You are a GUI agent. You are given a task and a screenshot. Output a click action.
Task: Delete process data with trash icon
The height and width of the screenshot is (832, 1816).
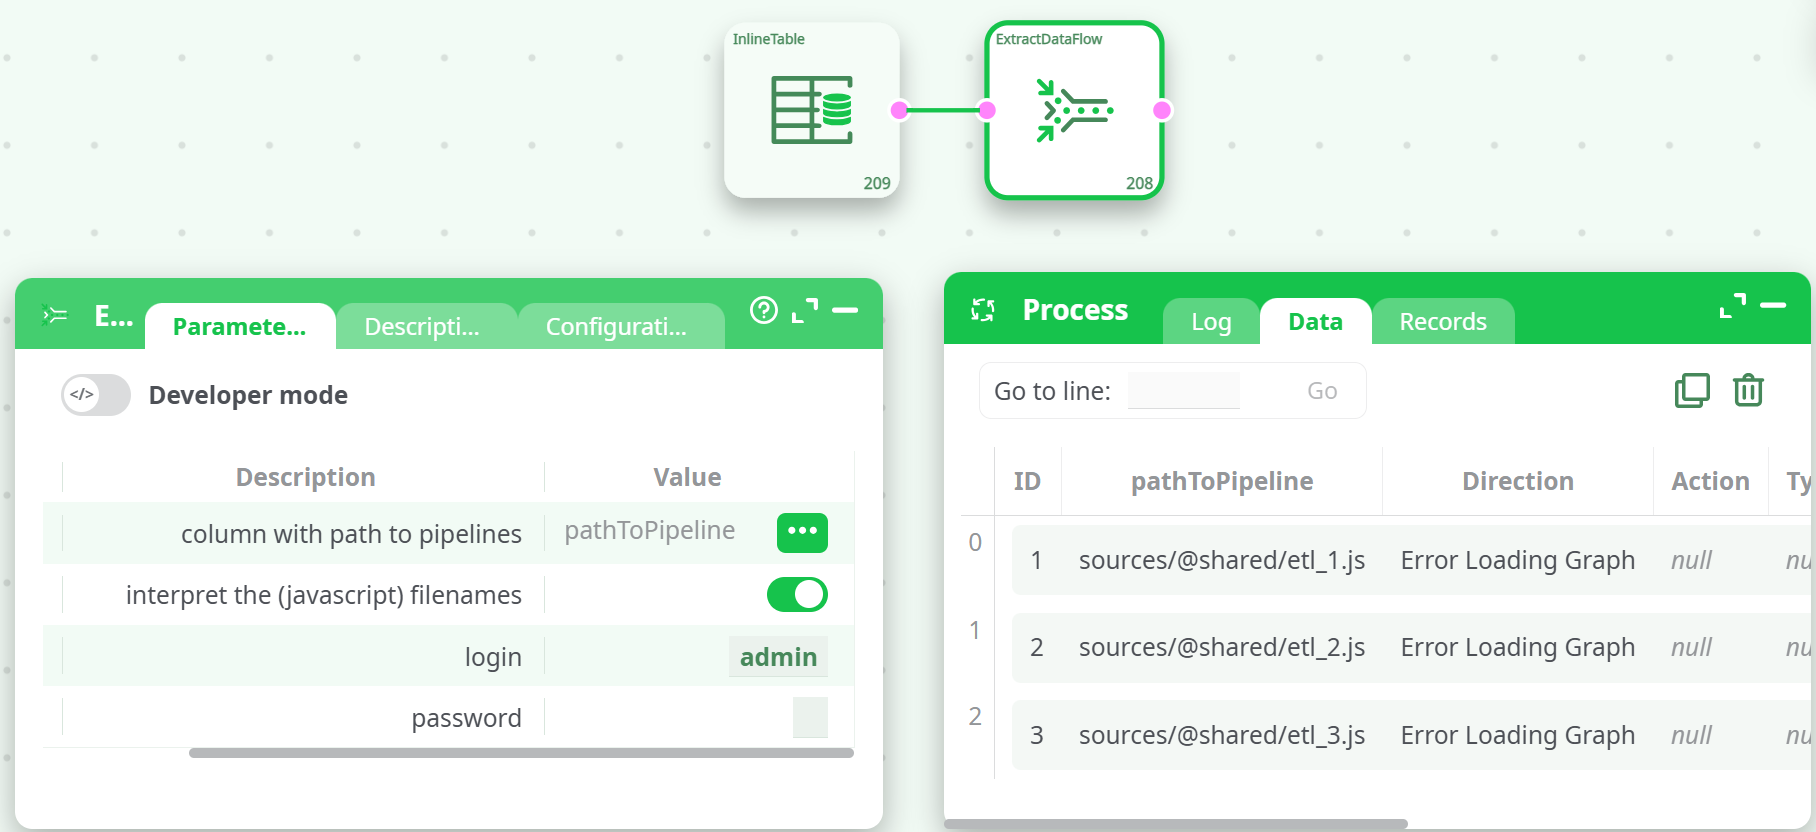1748,390
